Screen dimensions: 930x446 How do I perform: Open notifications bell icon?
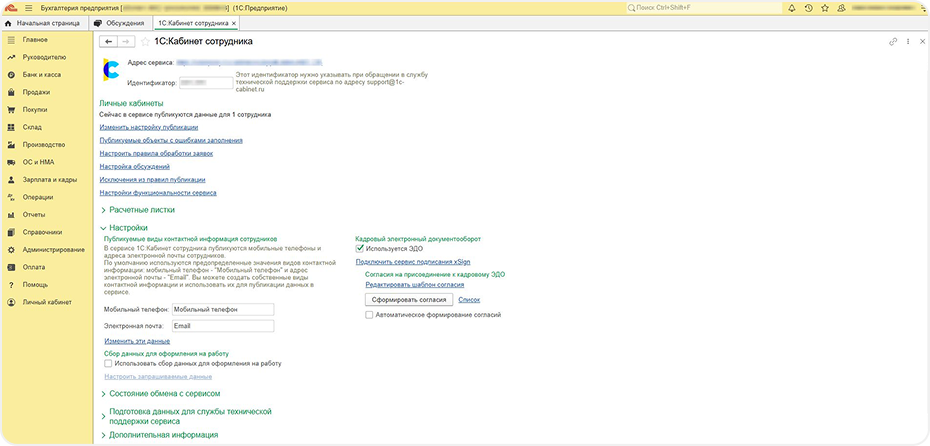tap(792, 8)
